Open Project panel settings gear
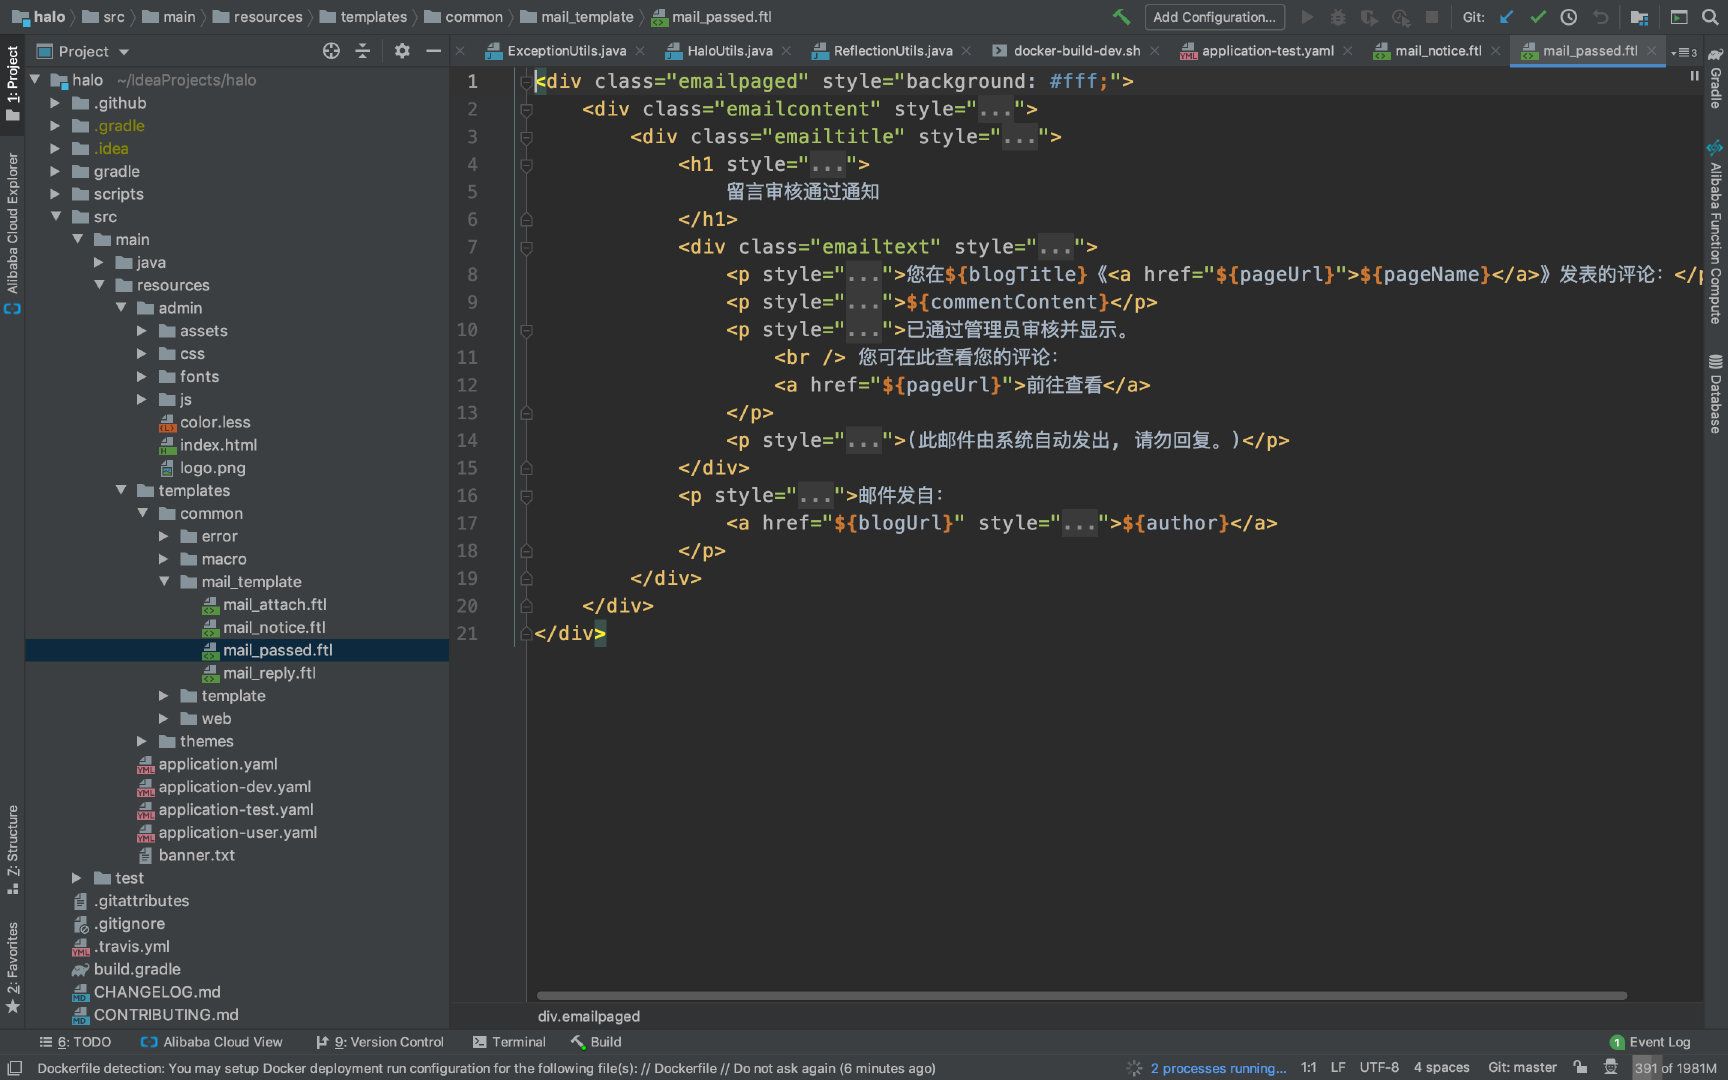The image size is (1728, 1080). tap(402, 51)
